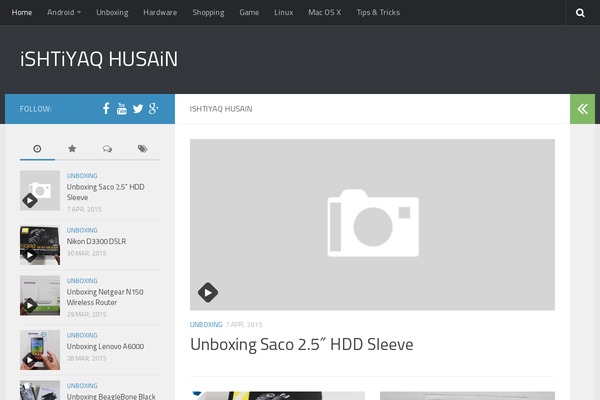Click the ISHTIYAQ HUSAIN page heading text
This screenshot has height=400, width=600.
[221, 109]
